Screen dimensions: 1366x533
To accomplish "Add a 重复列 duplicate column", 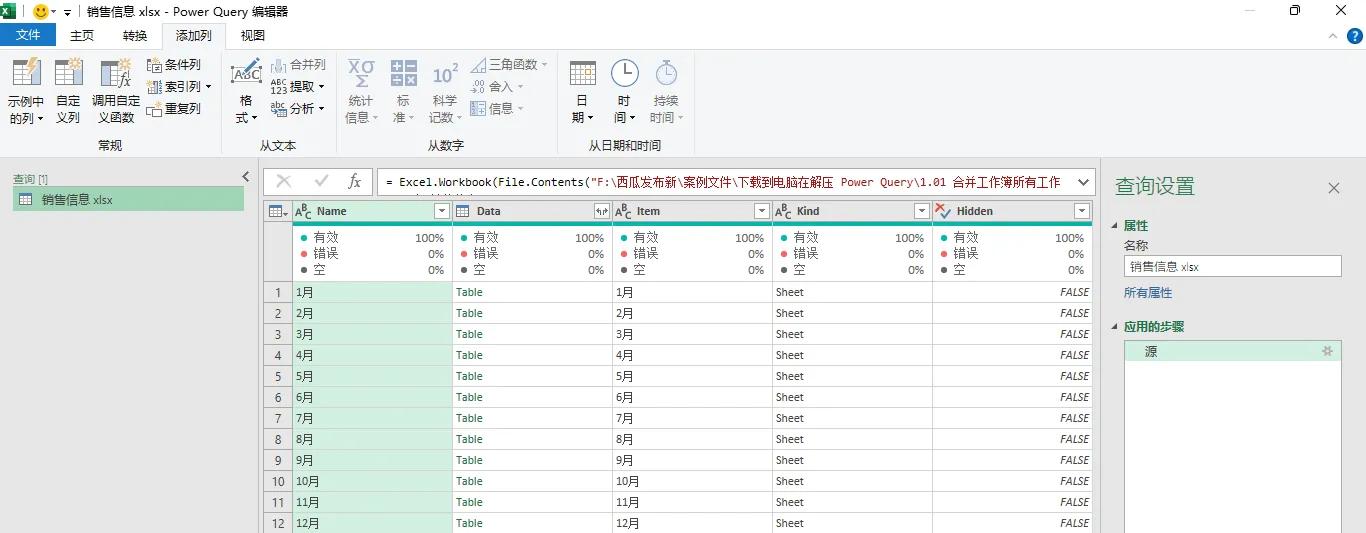I will [173, 109].
